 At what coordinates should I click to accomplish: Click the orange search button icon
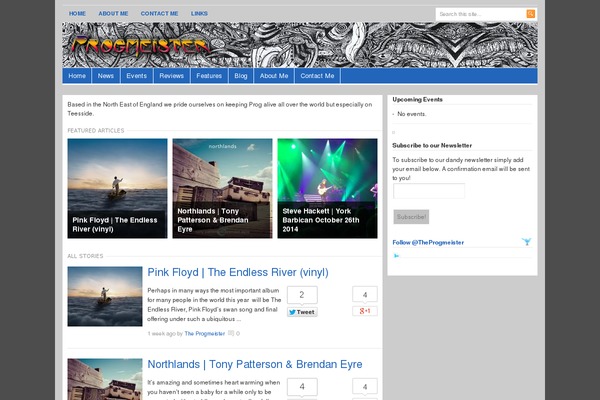pos(530,14)
